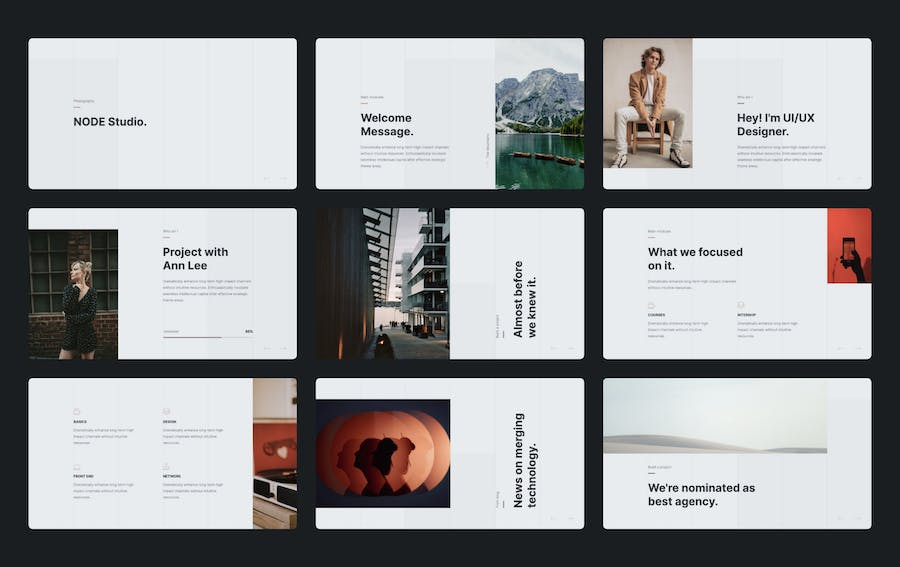
Task: Click the progress bar under Project with Ann Lee
Action: (208, 337)
